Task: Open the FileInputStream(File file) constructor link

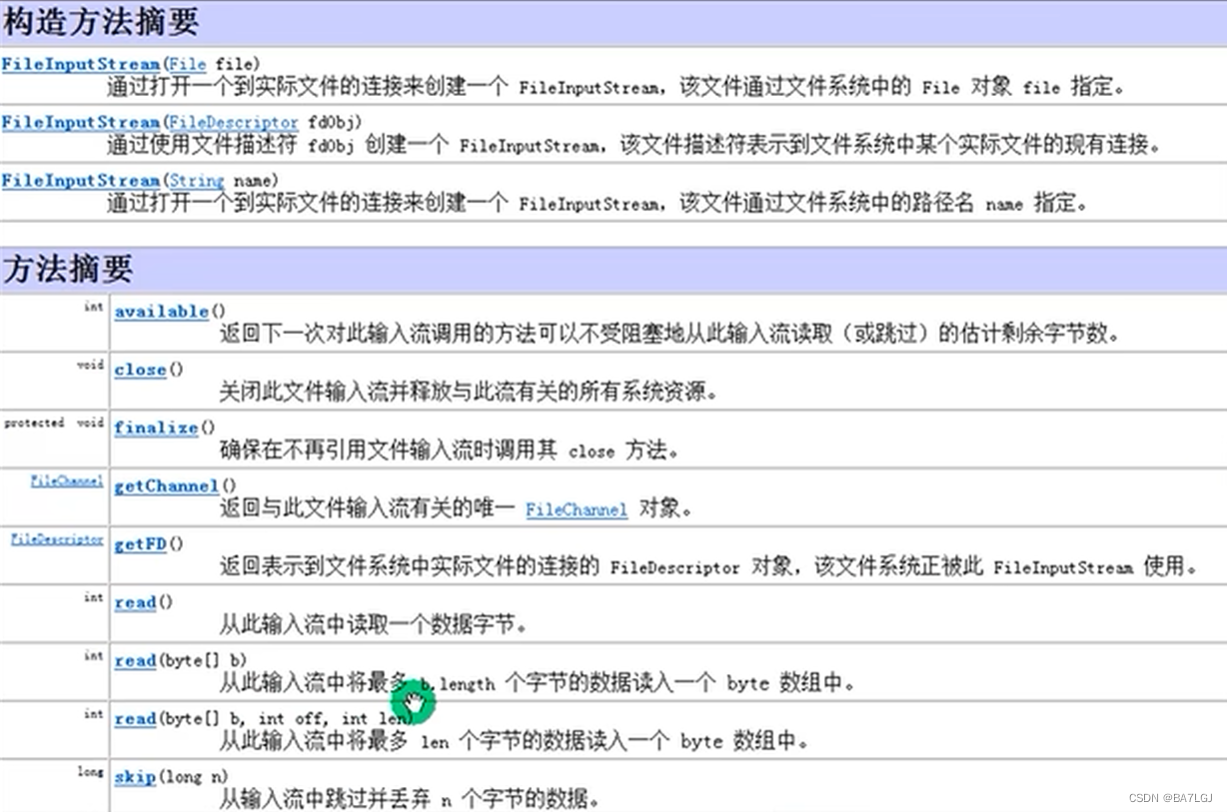Action: (80, 64)
